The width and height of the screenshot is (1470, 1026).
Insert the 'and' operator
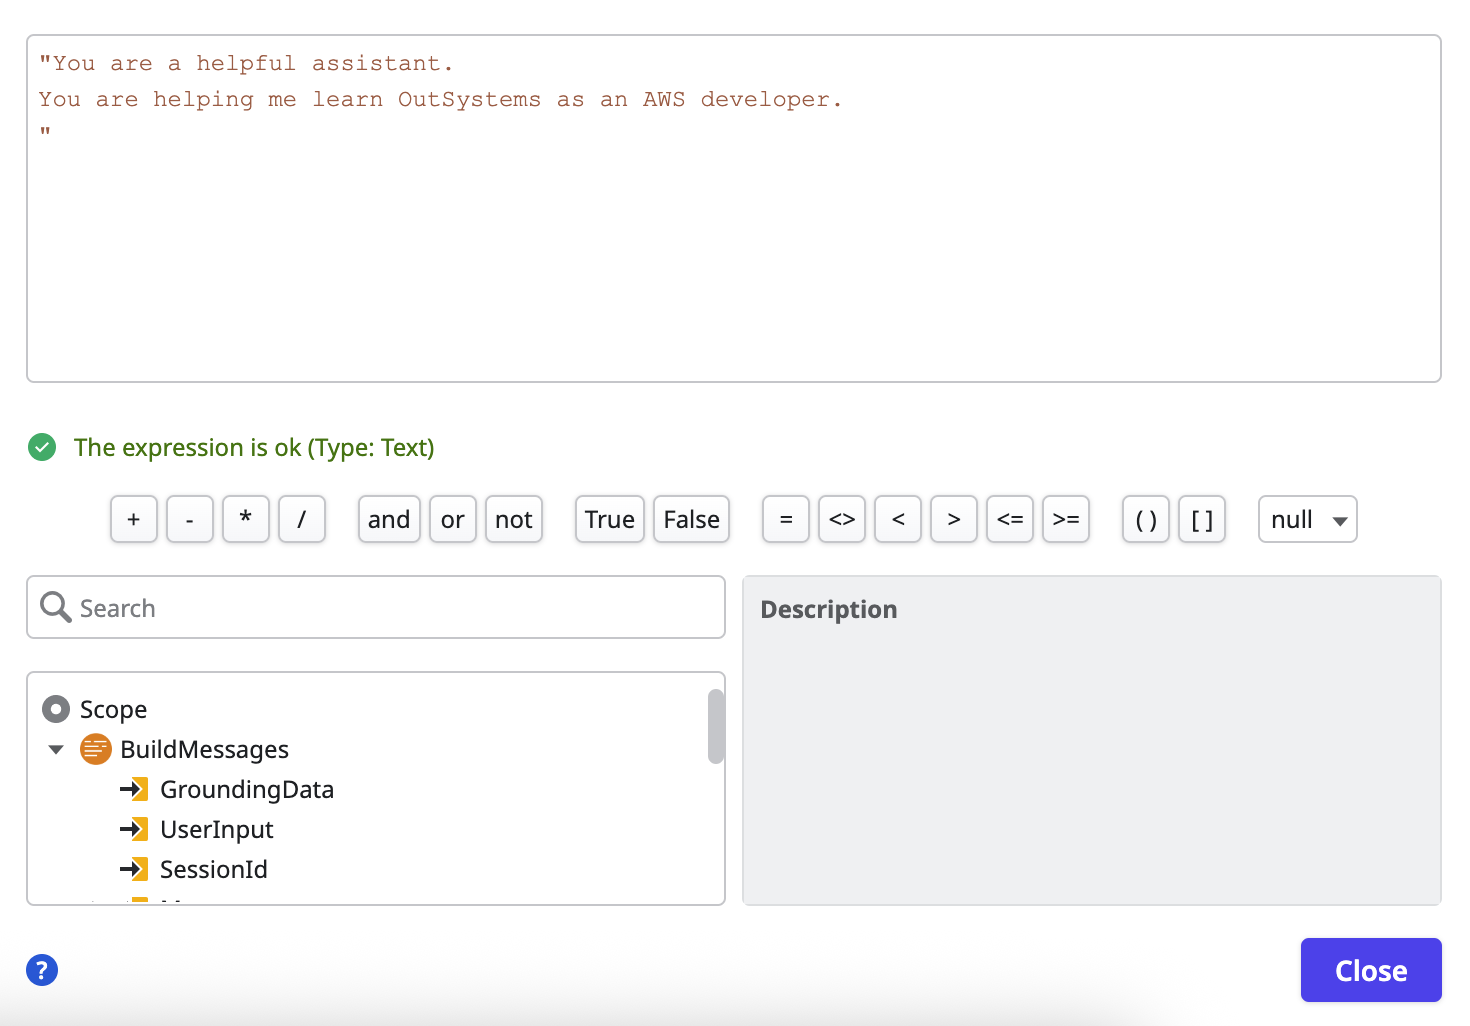[x=389, y=519]
